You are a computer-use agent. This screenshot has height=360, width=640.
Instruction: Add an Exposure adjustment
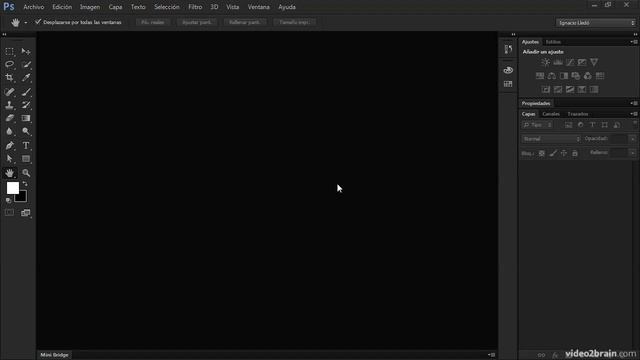click(x=582, y=62)
